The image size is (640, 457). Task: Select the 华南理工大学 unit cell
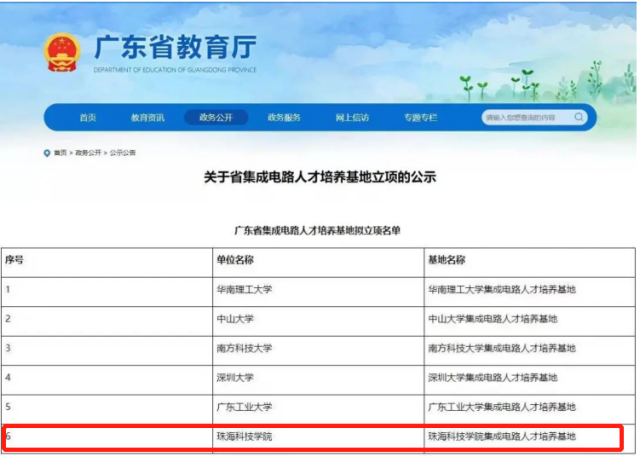[x=318, y=292]
